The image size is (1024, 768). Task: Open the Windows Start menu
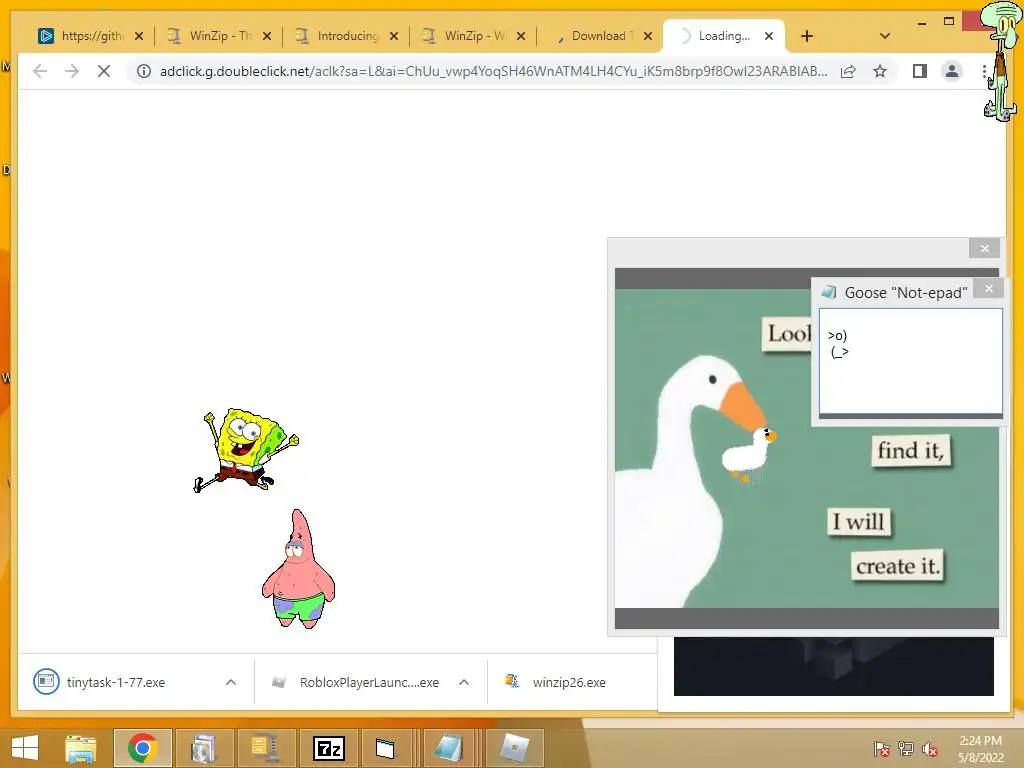coord(25,748)
